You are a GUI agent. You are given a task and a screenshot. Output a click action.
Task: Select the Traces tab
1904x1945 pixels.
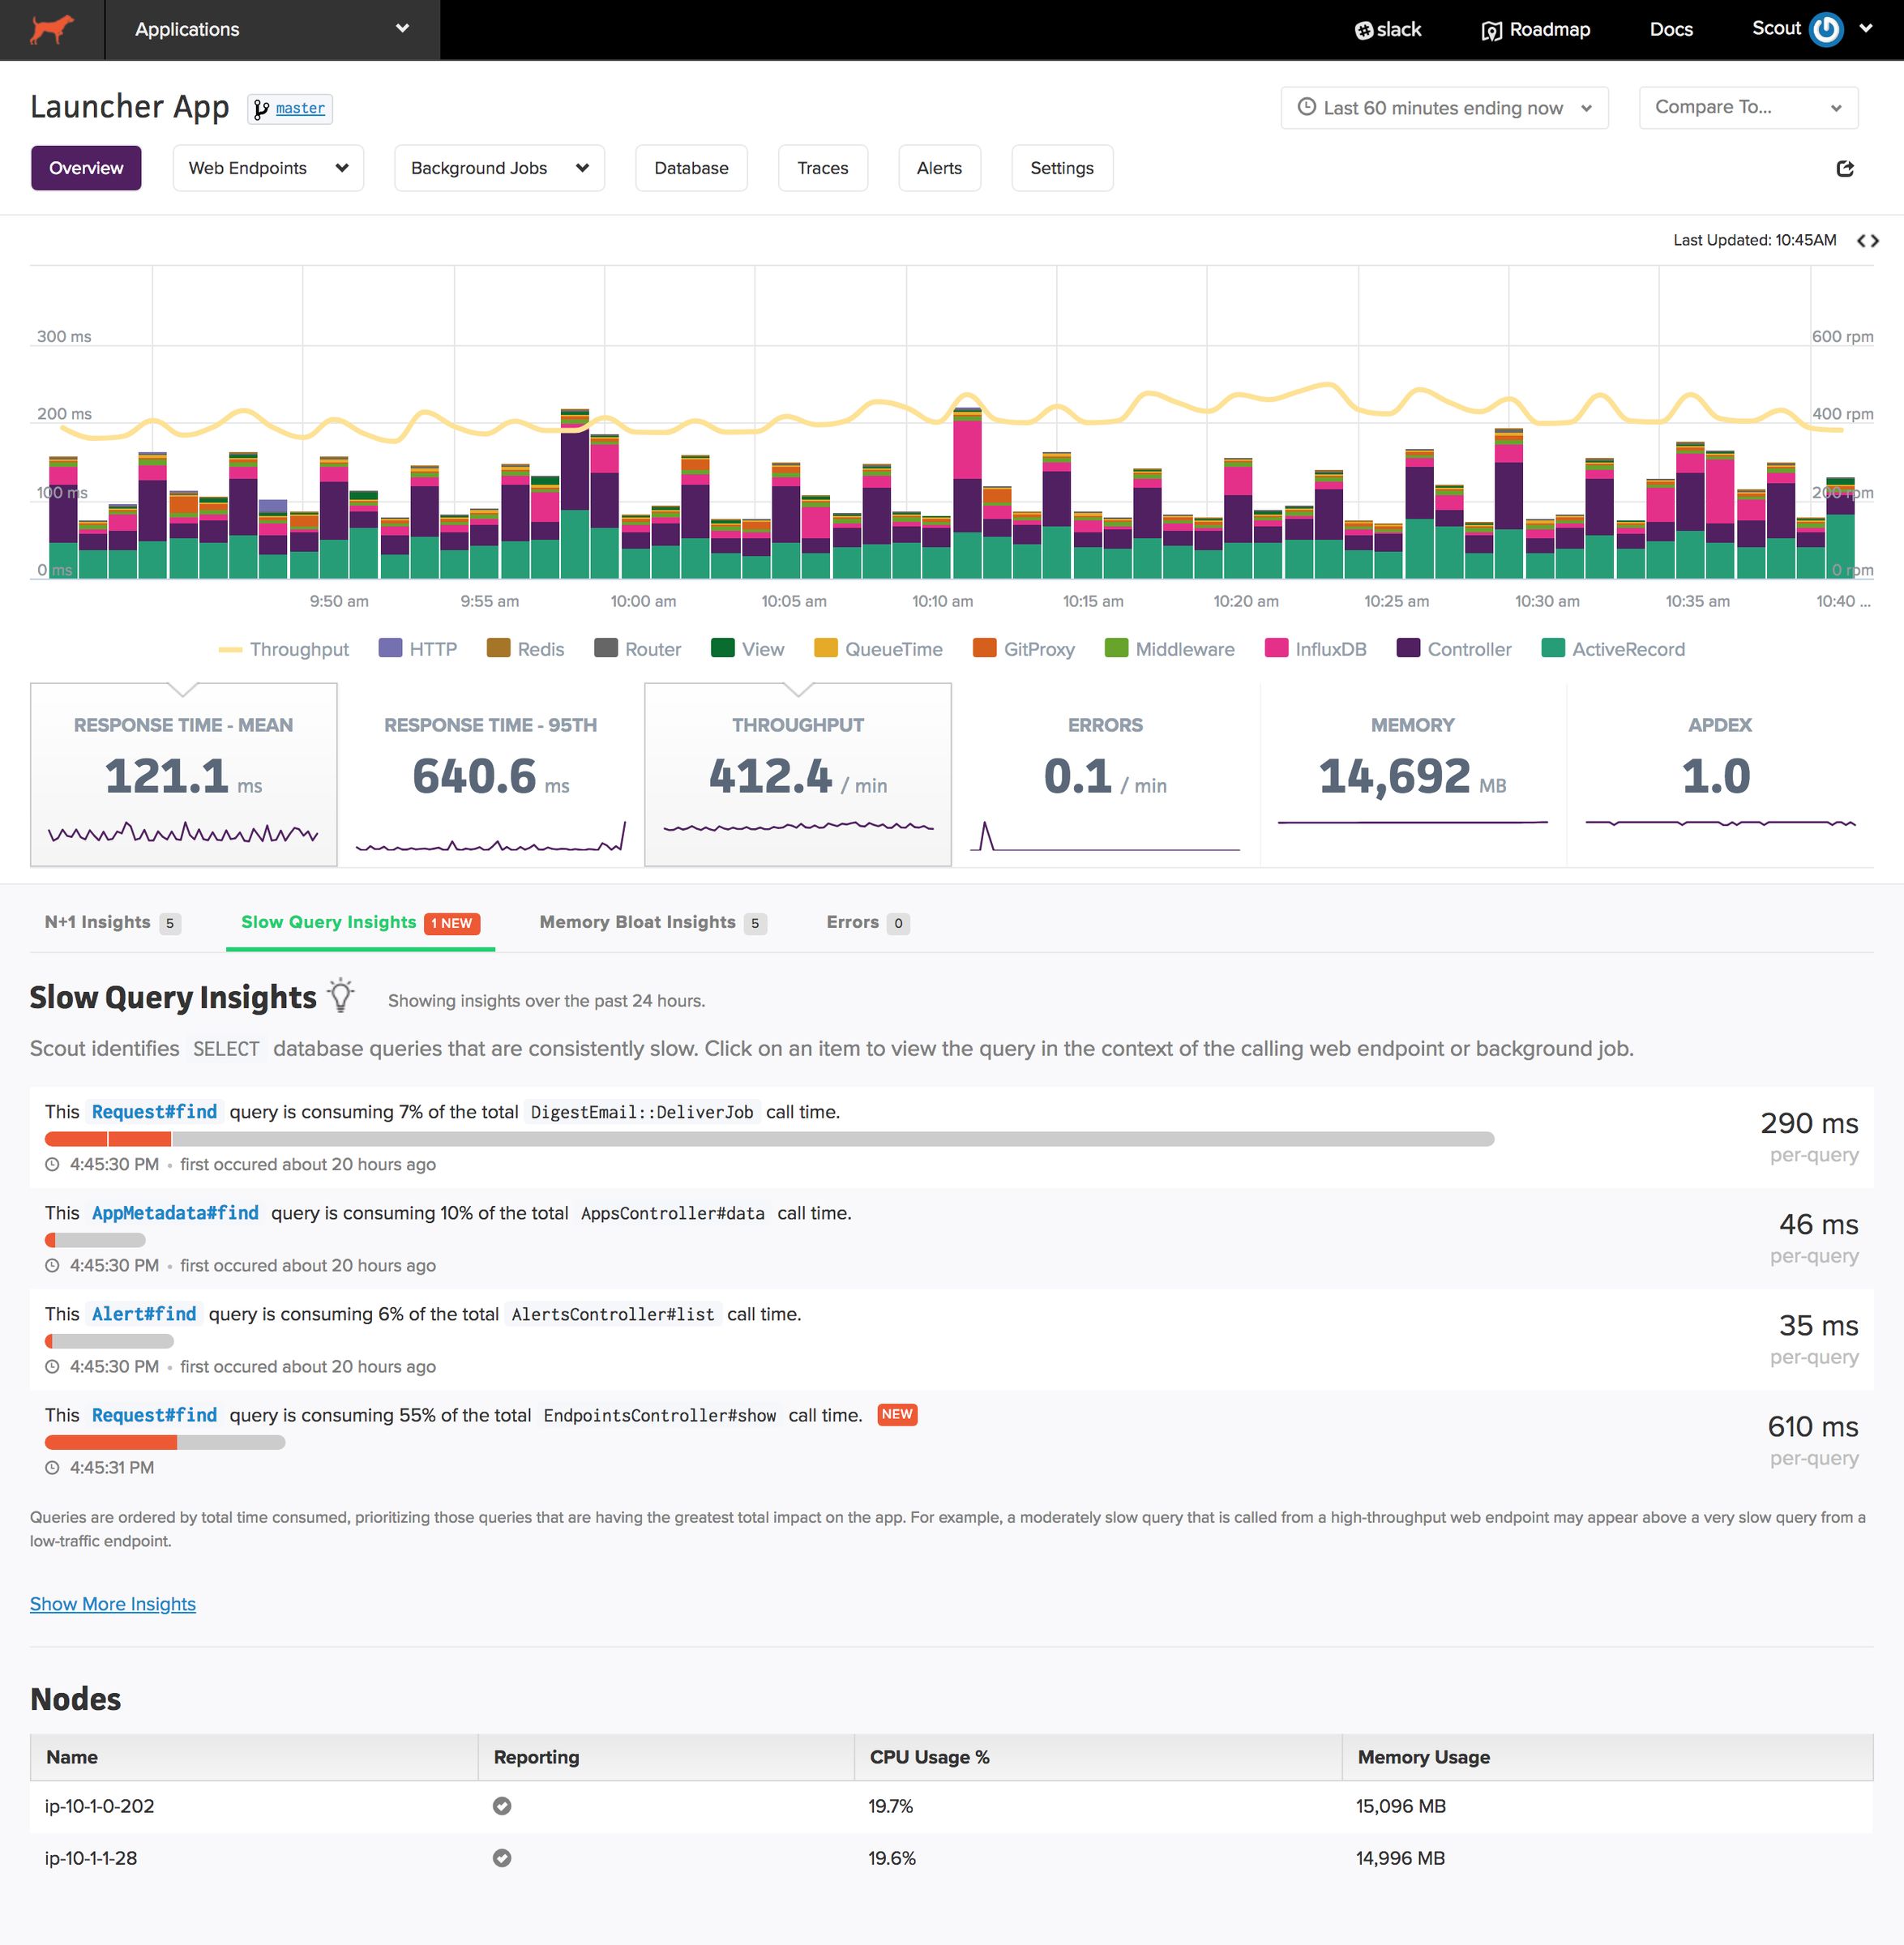click(821, 169)
